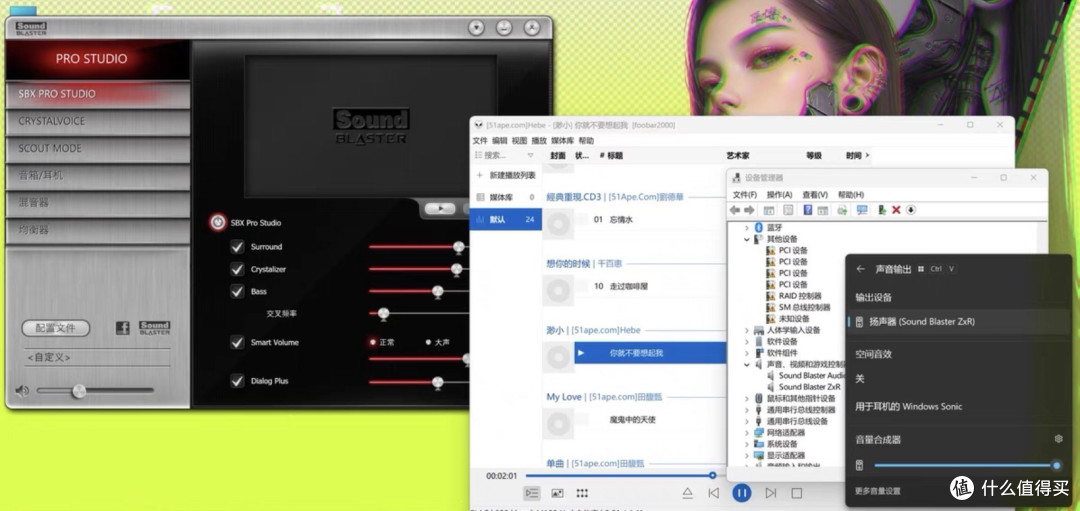Click the eject/open icon in foobar2000
1080x511 pixels.
pos(687,493)
